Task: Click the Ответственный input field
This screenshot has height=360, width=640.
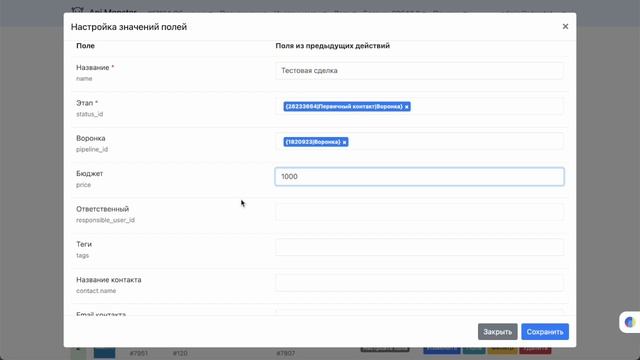Action: [x=420, y=212]
